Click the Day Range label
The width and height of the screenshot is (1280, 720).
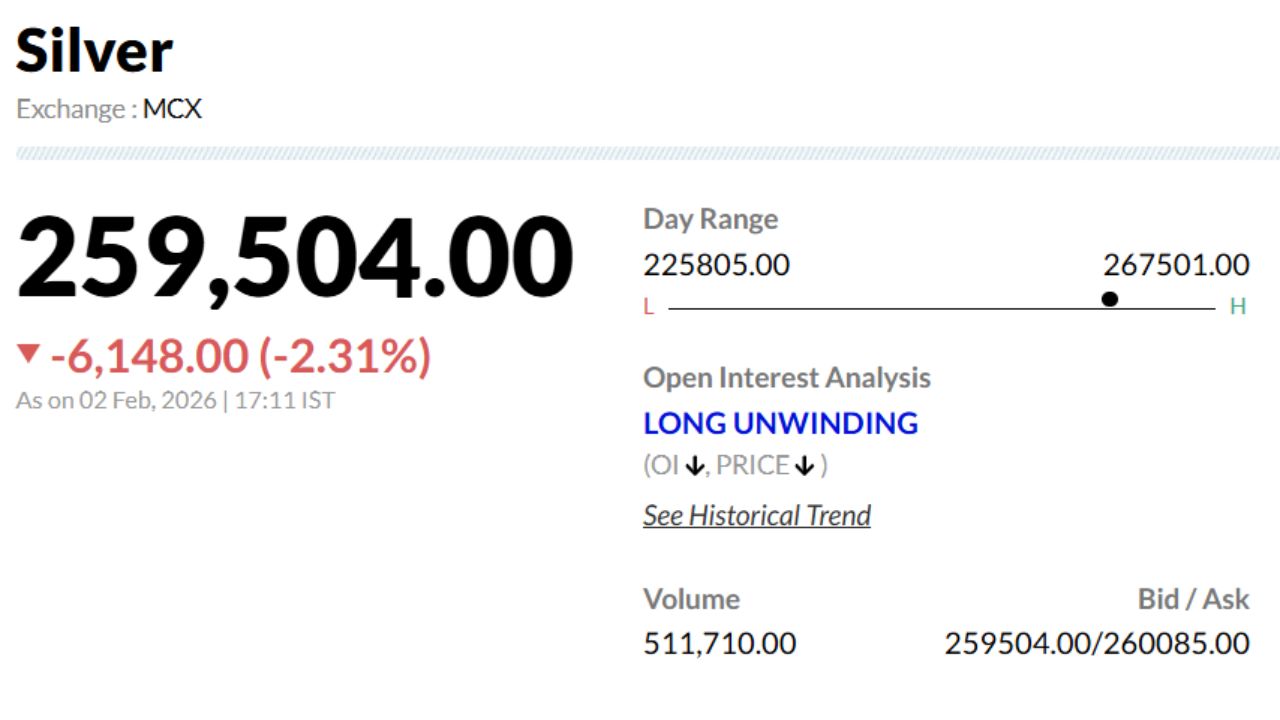tap(710, 219)
